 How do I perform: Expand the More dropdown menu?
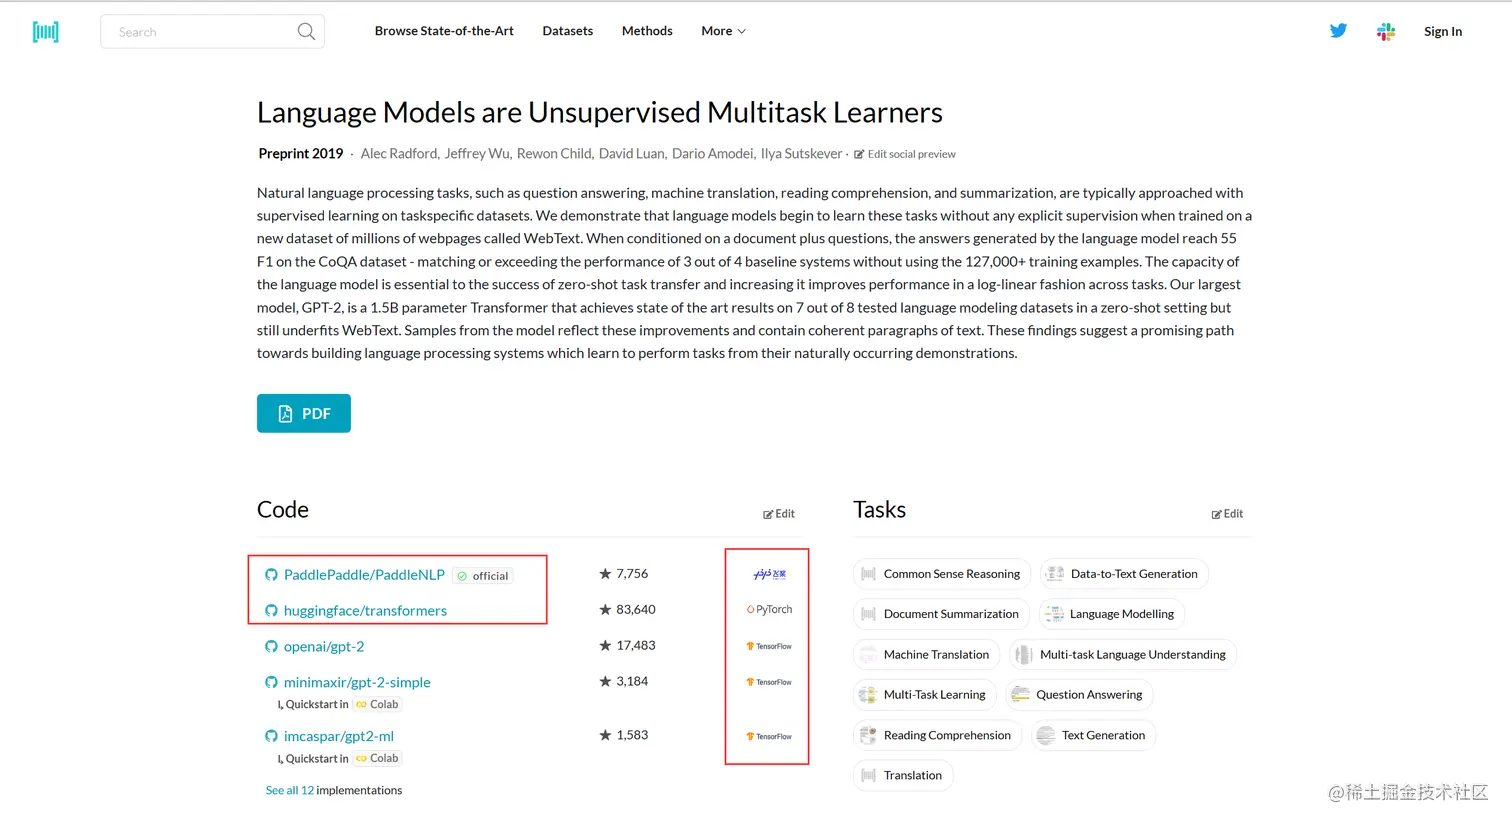point(723,31)
